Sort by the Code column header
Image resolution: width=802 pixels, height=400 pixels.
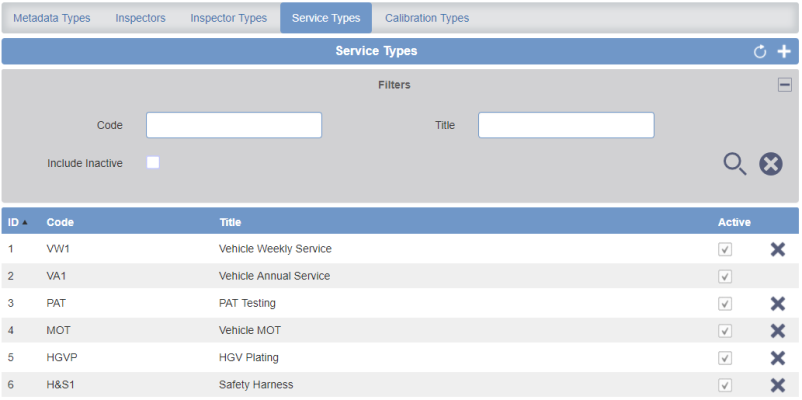(60, 223)
